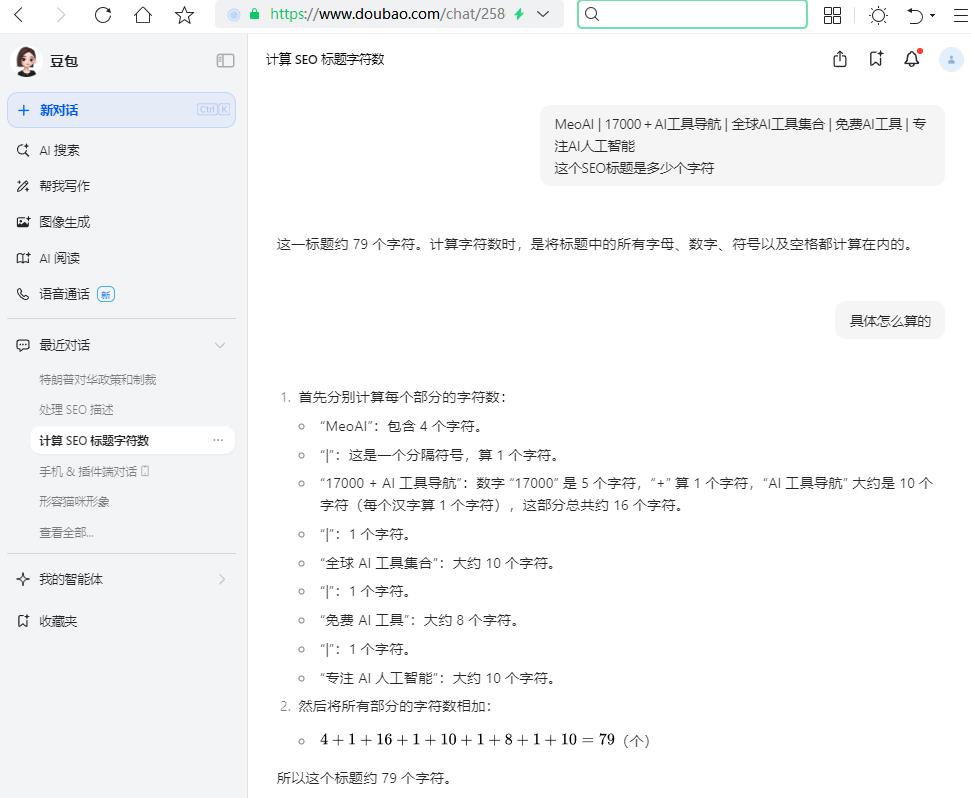Click the bullet “全球 AI 工具集合”：大约 10 个字符
971x798 pixels.
(x=438, y=563)
